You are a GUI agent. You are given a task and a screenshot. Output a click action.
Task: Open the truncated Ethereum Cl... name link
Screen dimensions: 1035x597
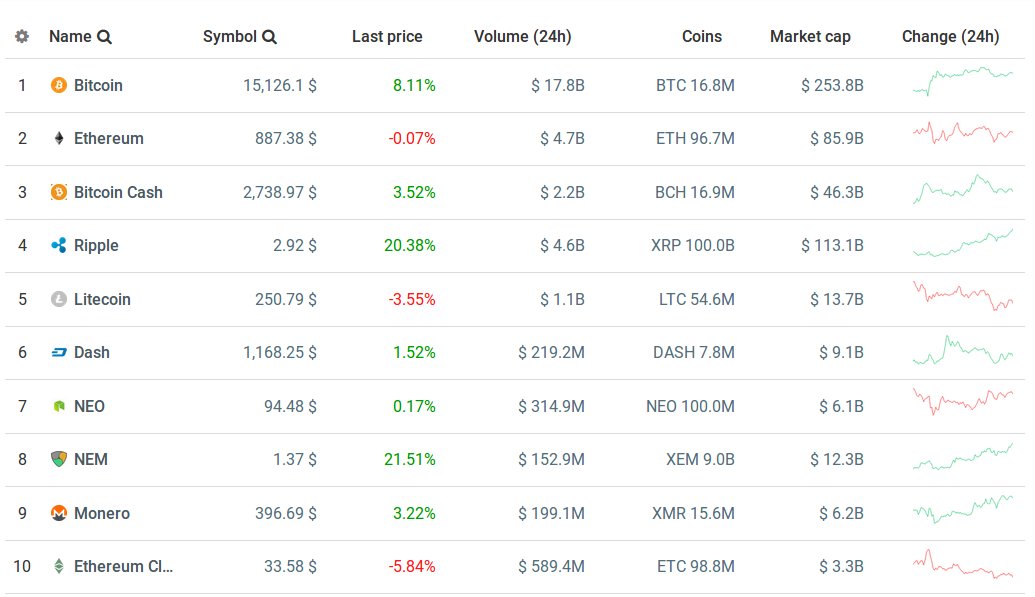(x=123, y=566)
